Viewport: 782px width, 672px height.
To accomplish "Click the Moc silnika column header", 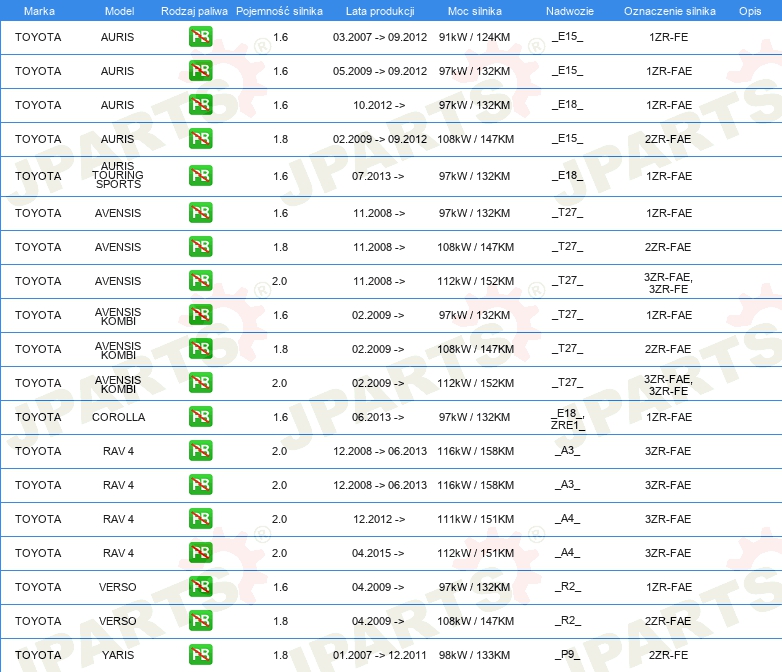I will [475, 11].
